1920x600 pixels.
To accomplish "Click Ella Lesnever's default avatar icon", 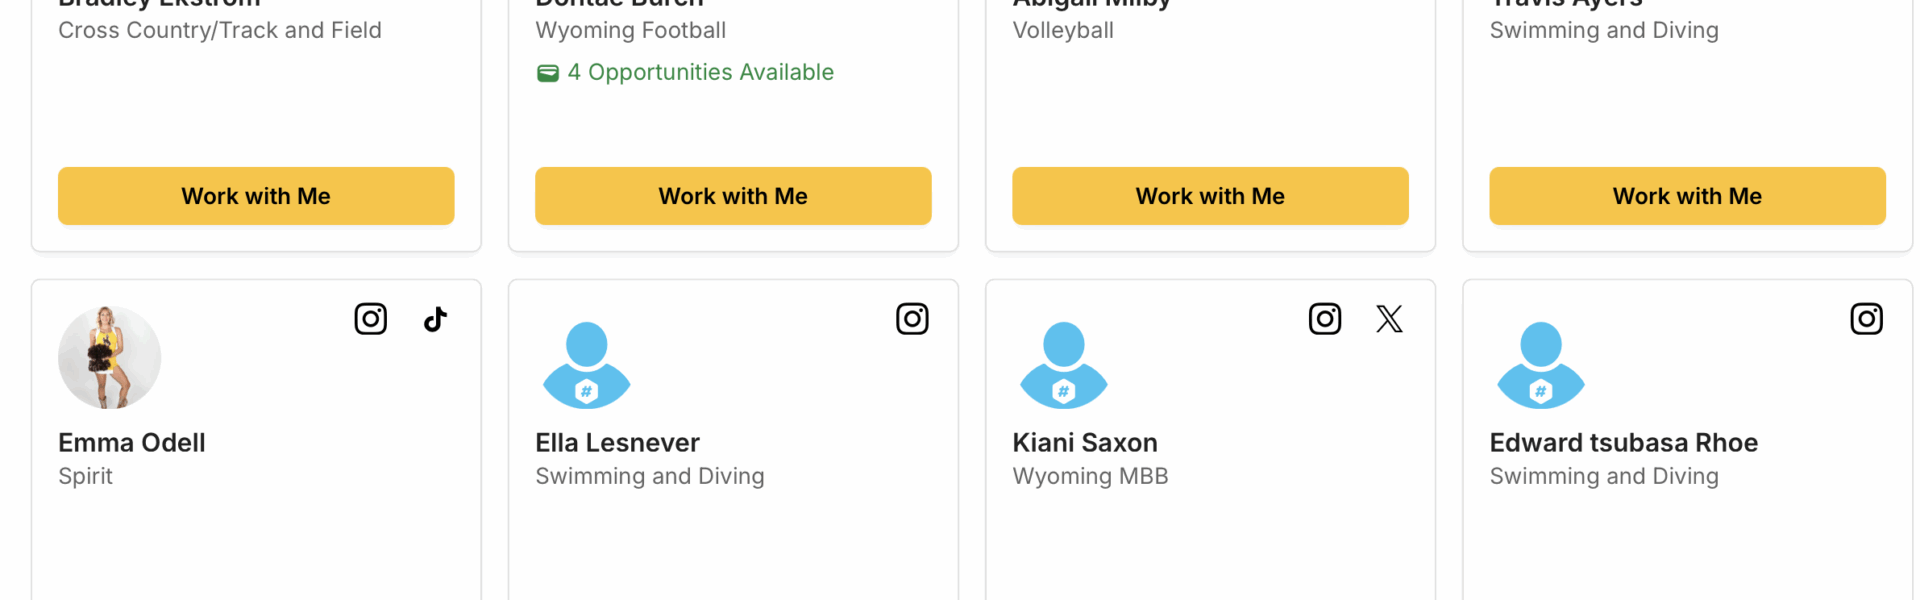I will coord(587,364).
